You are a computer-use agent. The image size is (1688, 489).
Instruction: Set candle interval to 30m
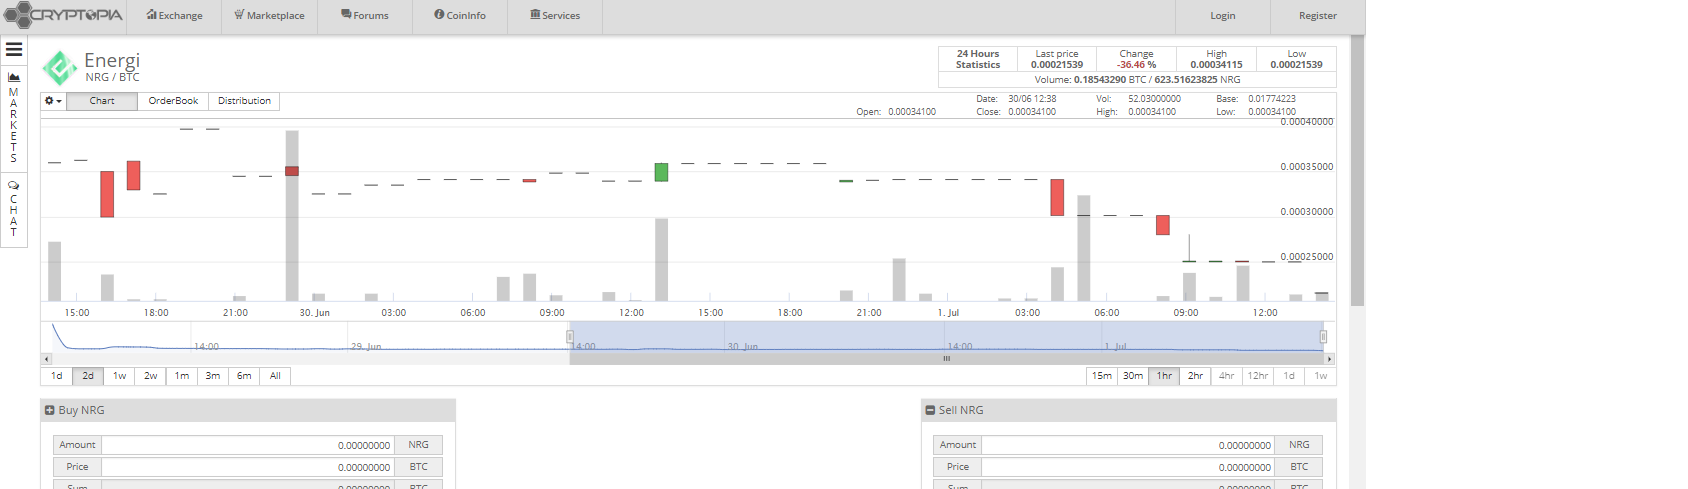pos(1133,376)
